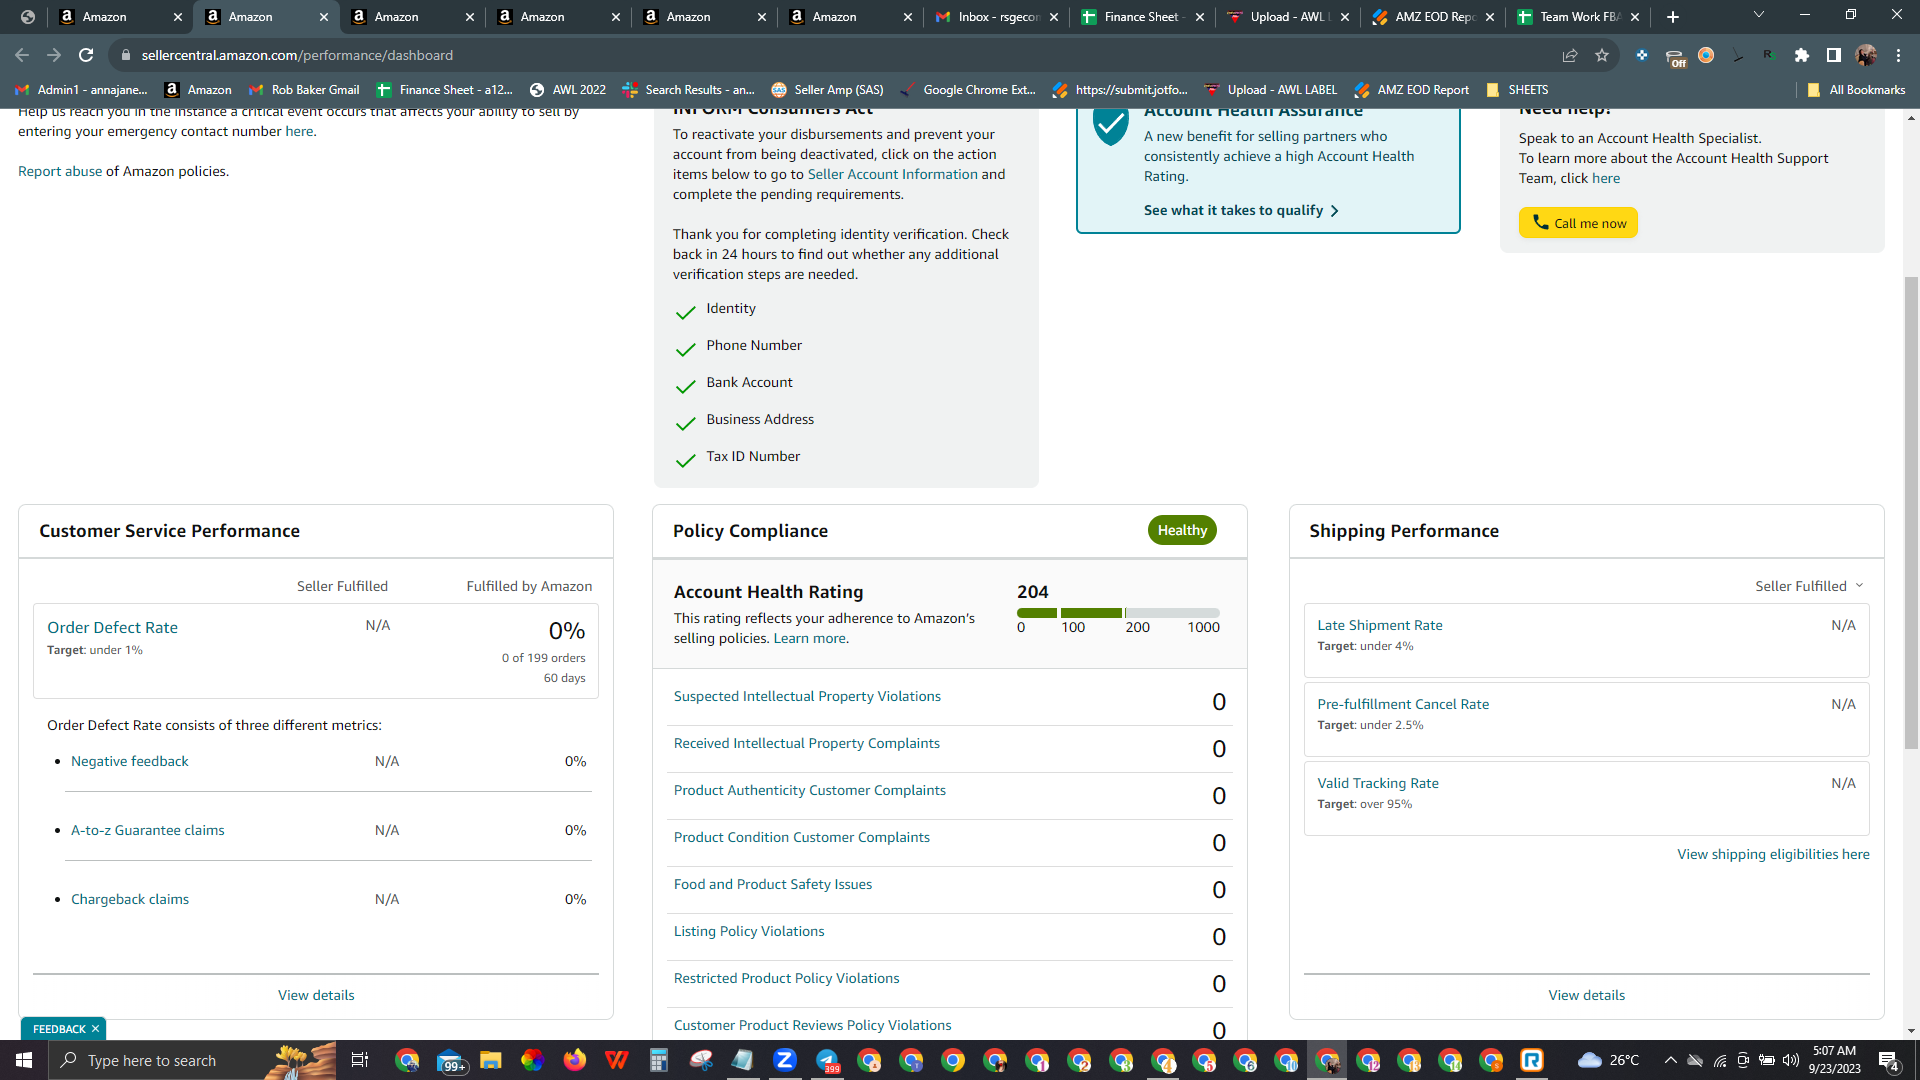
Task: Switch to the Upload - AWL tab
Action: 1286,17
